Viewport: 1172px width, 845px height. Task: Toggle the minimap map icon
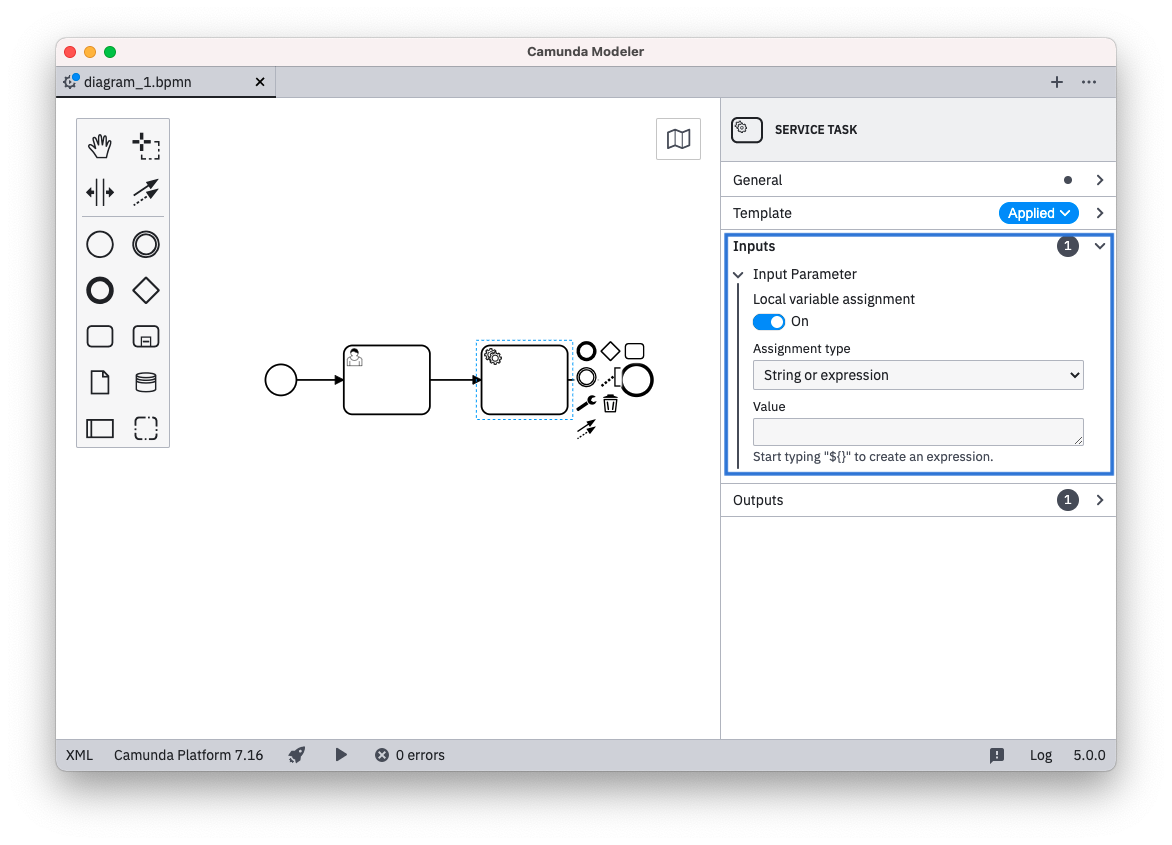[x=678, y=139]
